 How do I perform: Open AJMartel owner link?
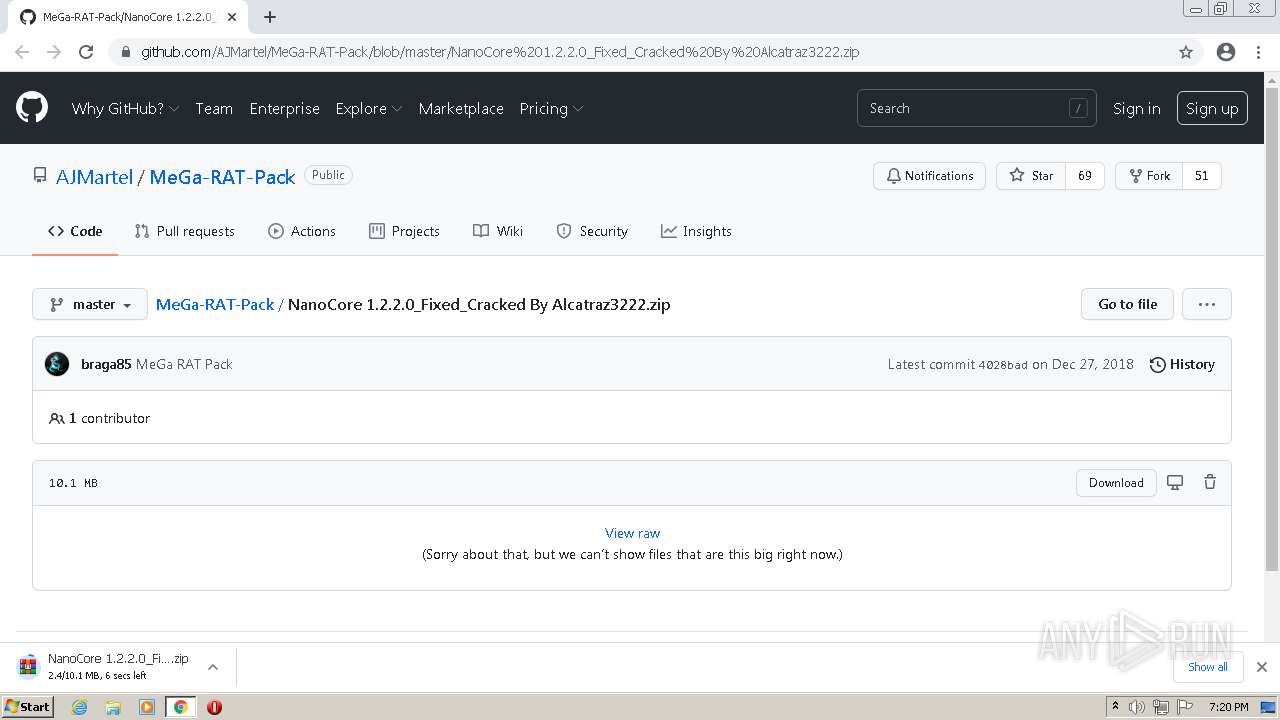[94, 177]
